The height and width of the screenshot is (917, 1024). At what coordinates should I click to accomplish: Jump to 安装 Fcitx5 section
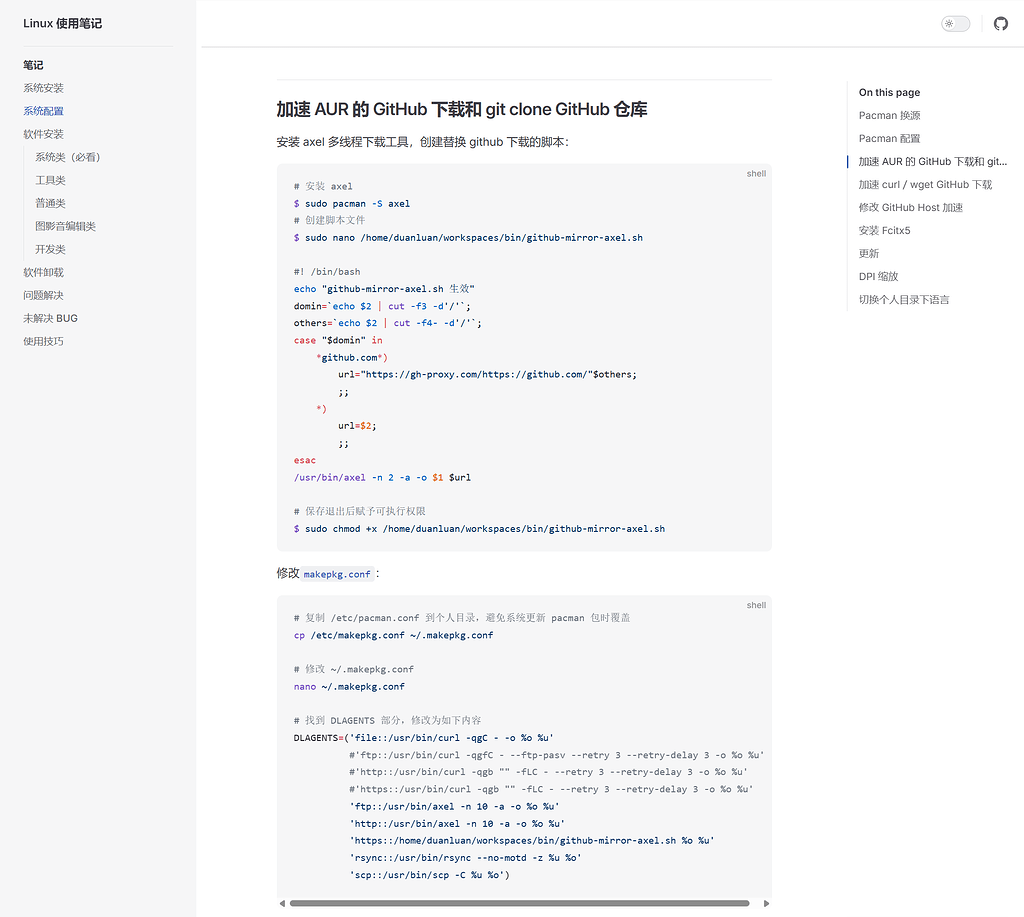click(884, 231)
